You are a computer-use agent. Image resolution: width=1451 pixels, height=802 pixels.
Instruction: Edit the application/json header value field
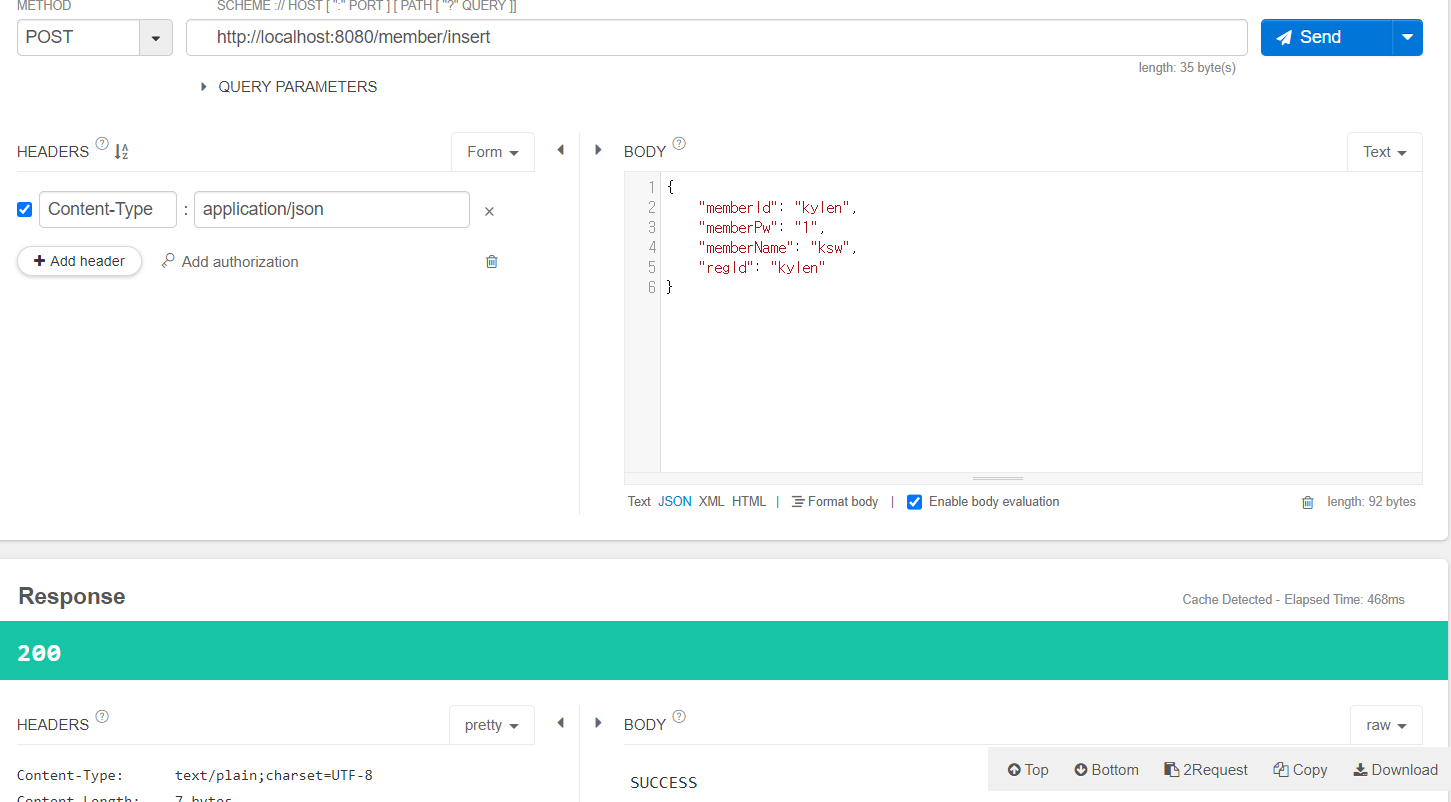[332, 209]
